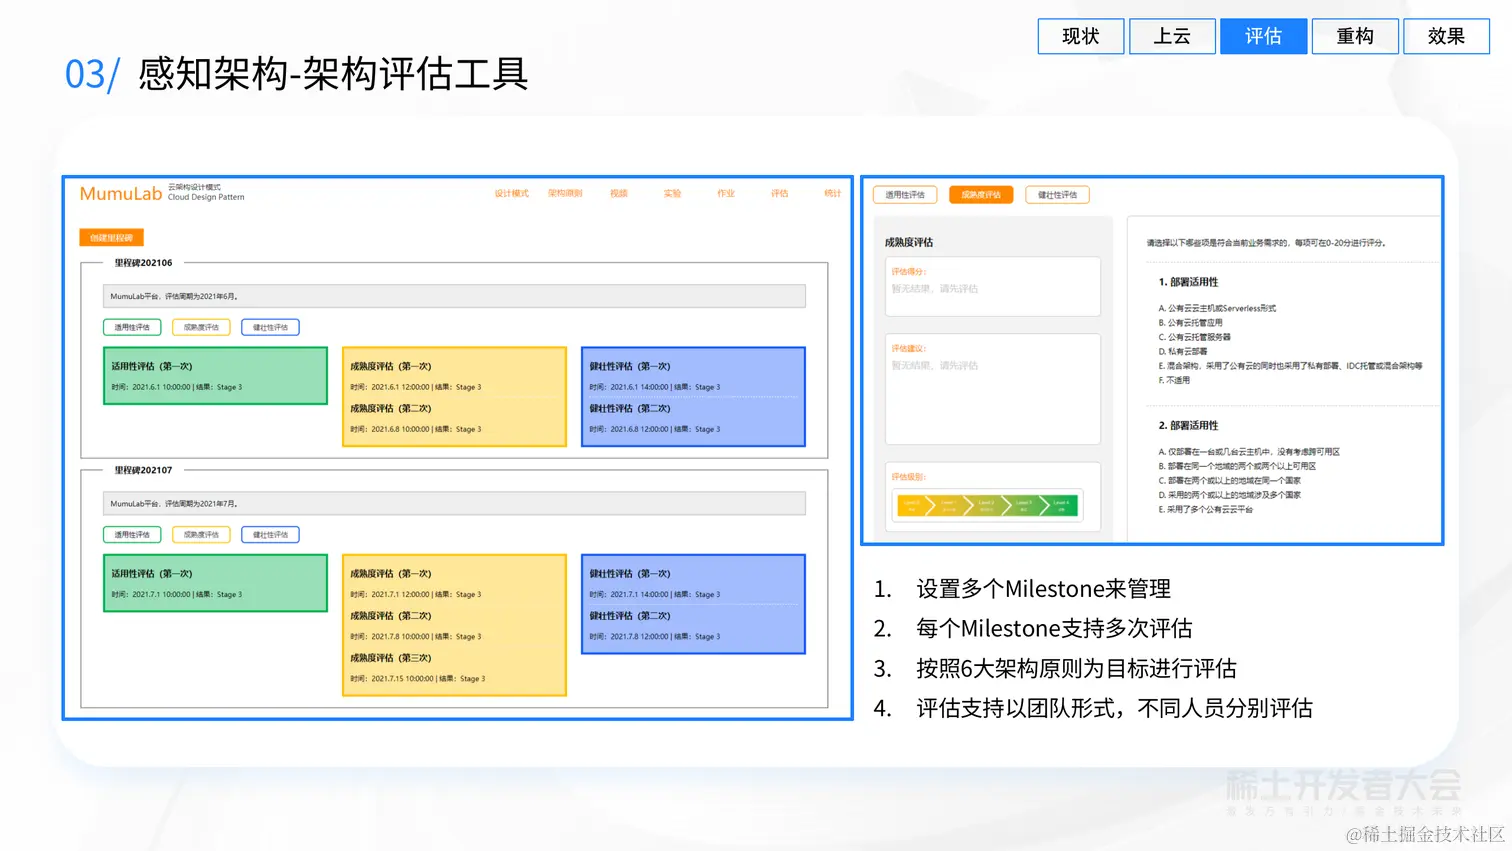Open 健壮性评估 (第二次) dated 2021.6.8 12:00:00
1512x851 pixels.
(x=693, y=418)
